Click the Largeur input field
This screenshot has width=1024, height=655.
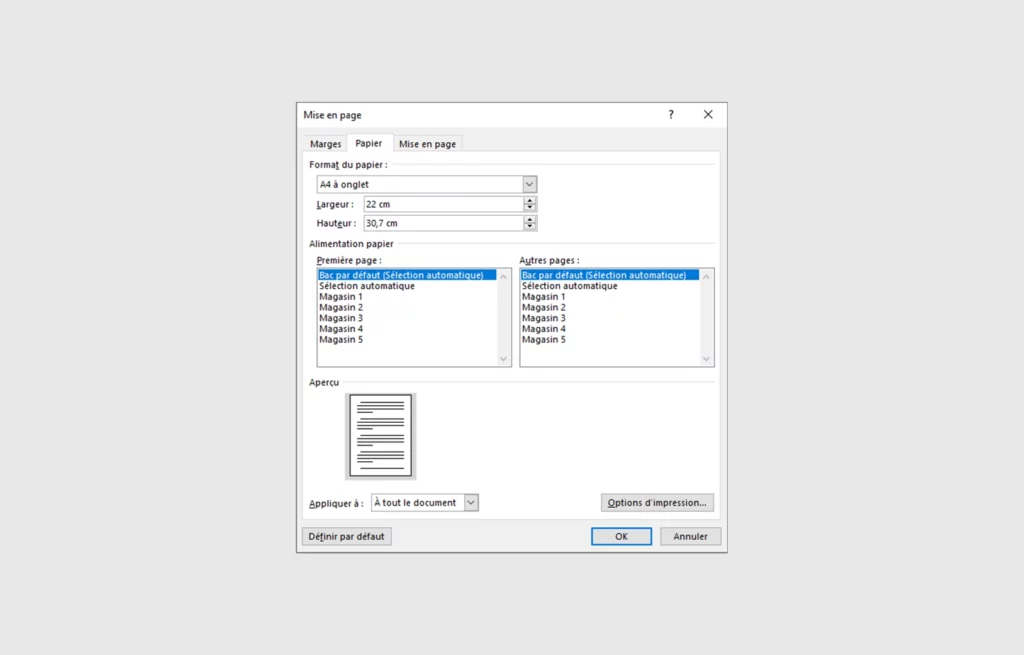(443, 204)
